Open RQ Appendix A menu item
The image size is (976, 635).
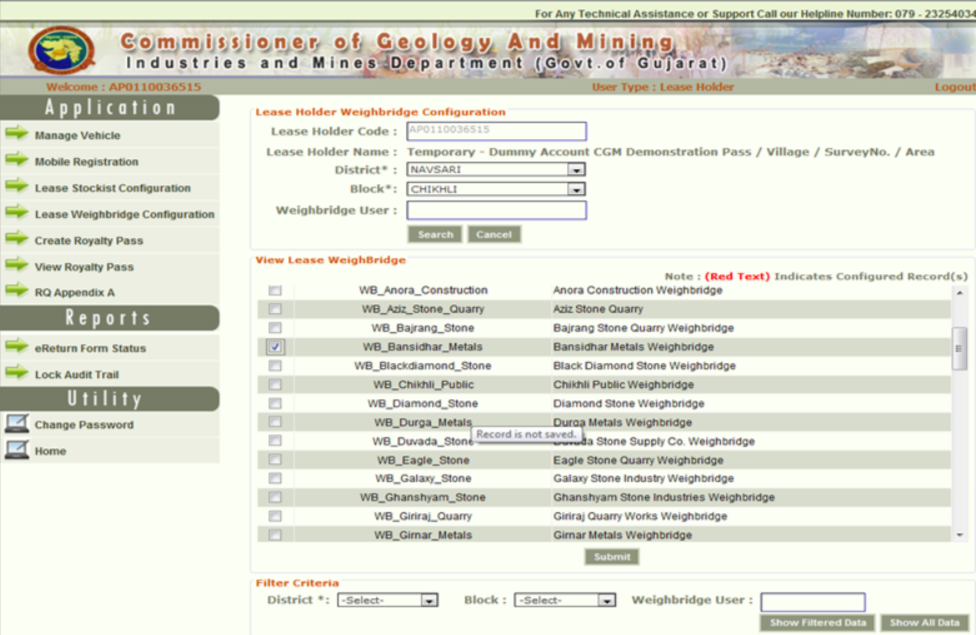coord(75,293)
